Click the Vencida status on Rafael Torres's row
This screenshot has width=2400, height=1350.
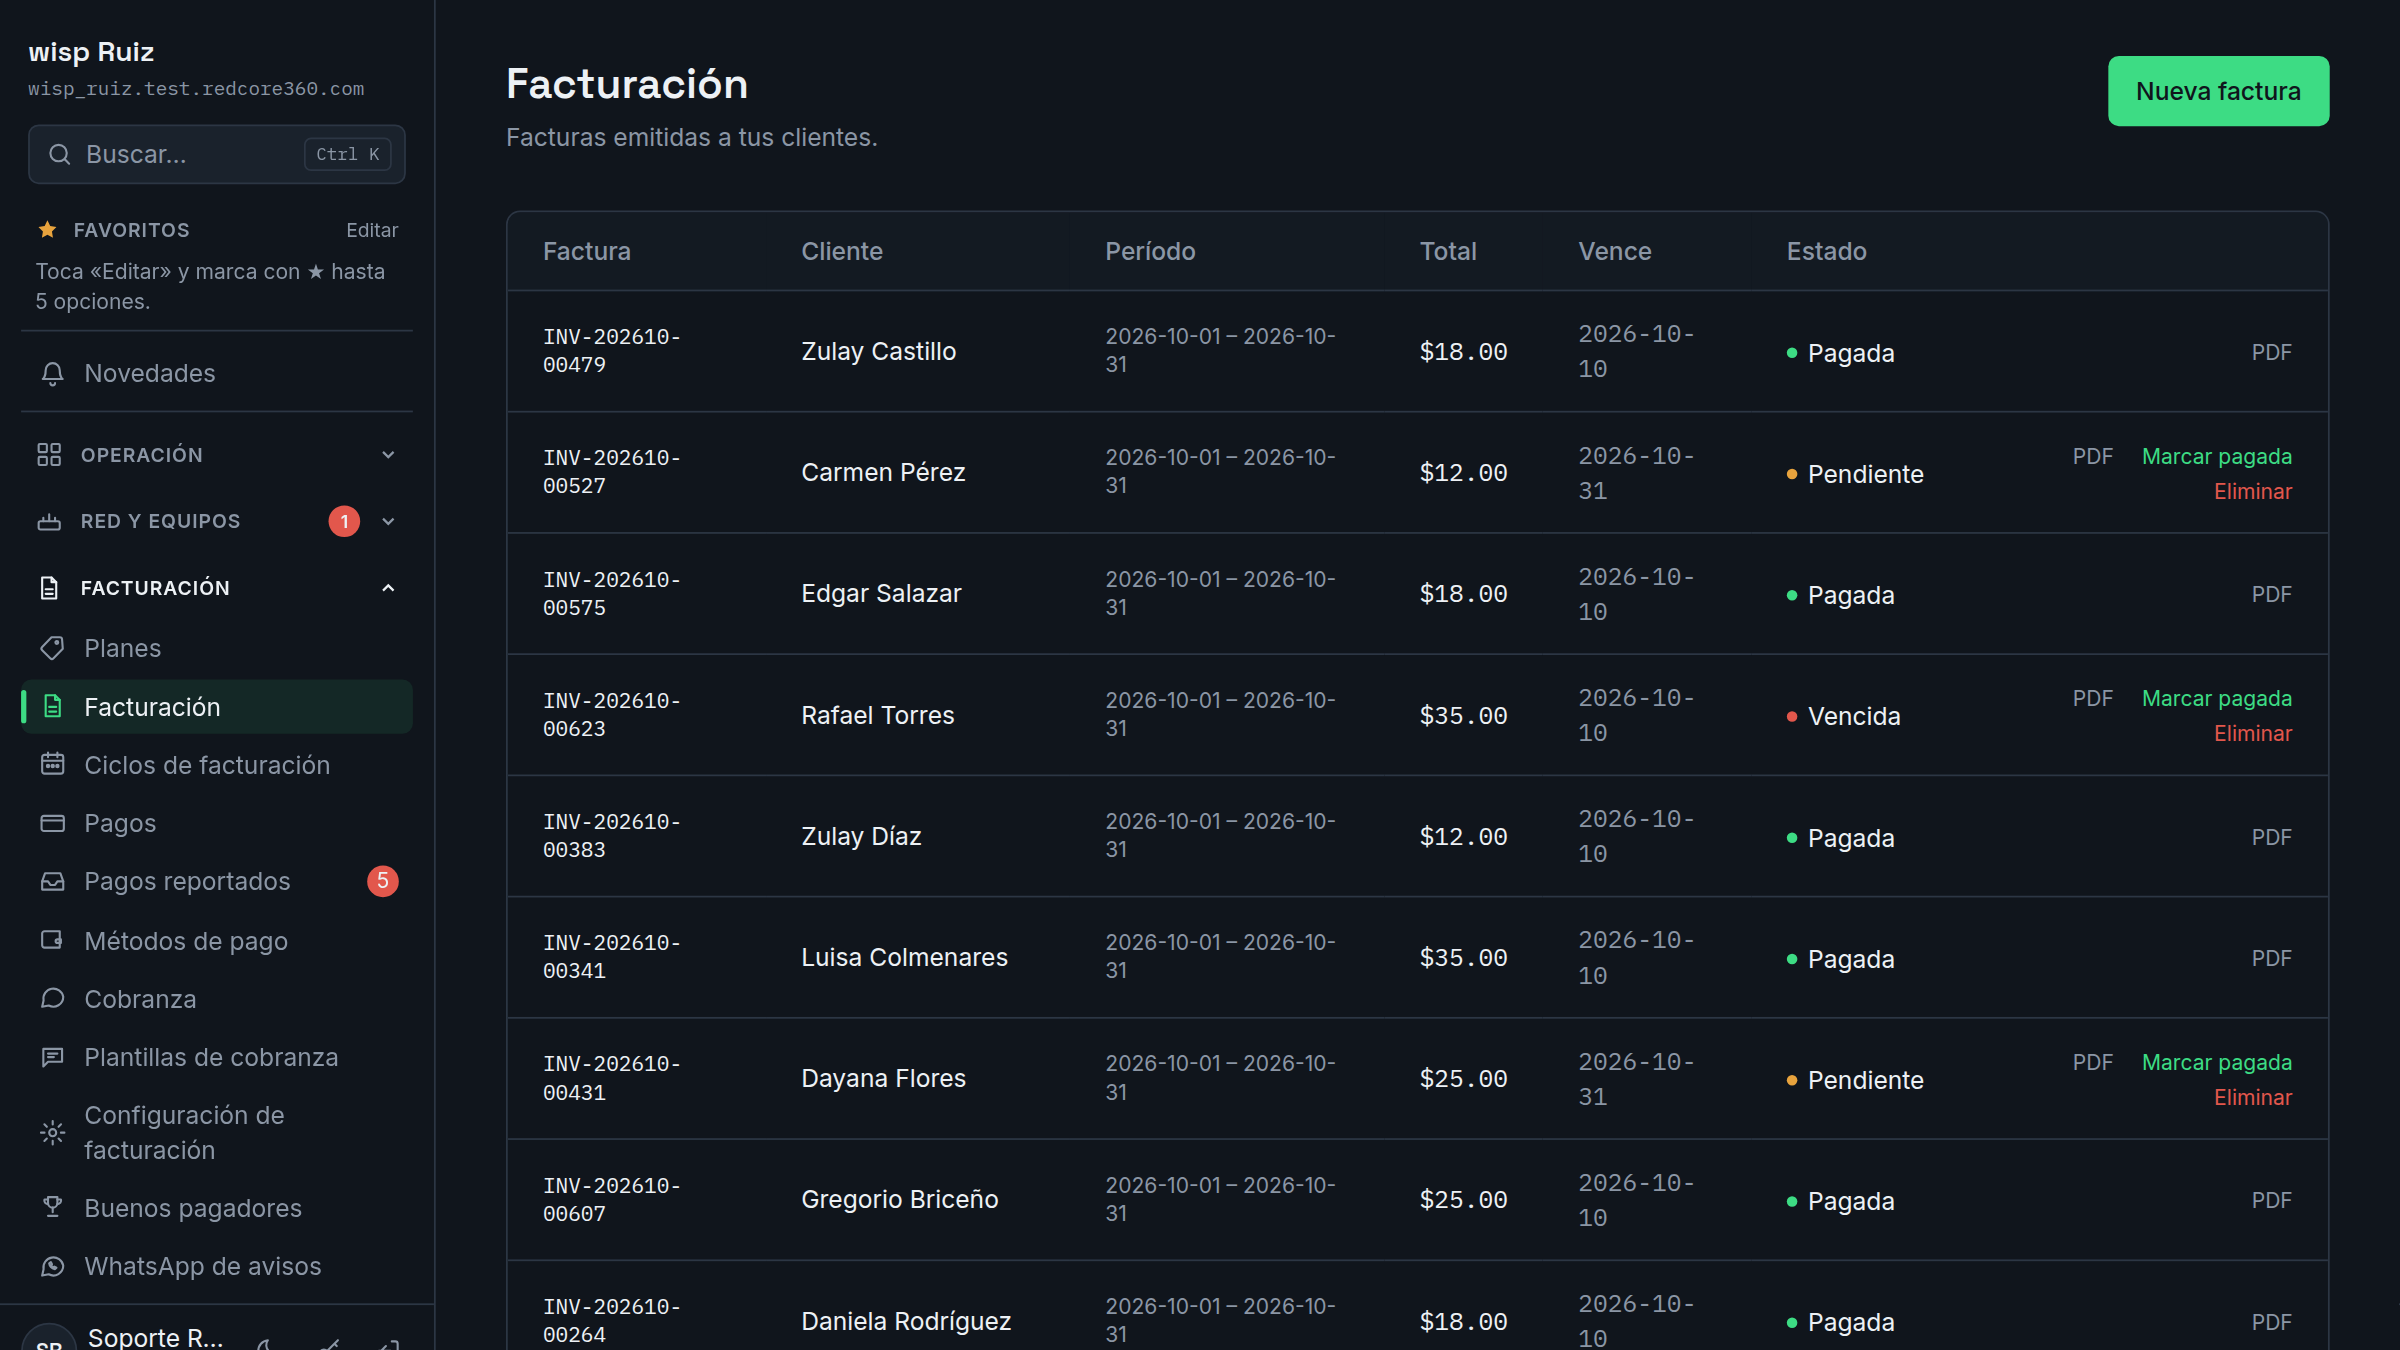click(x=1843, y=716)
